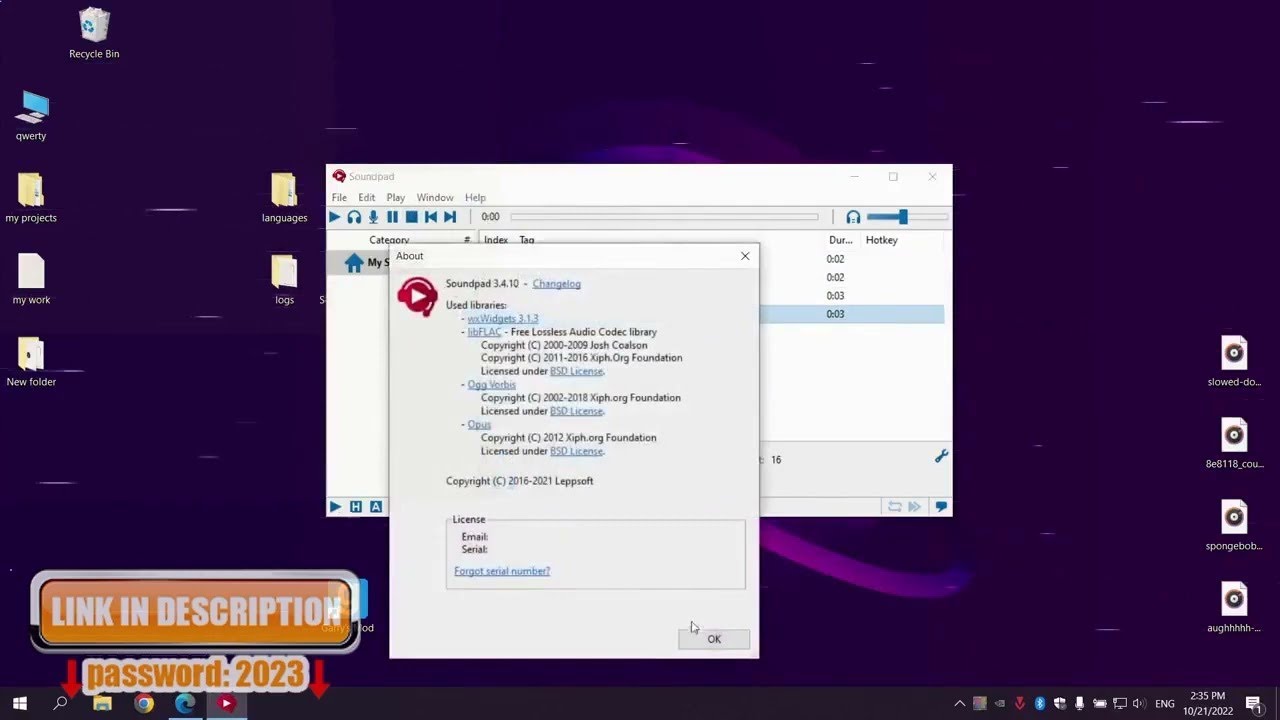Screen dimensions: 1280x720
Task: Open BSD License link under libFLAC
Action: (x=576, y=371)
